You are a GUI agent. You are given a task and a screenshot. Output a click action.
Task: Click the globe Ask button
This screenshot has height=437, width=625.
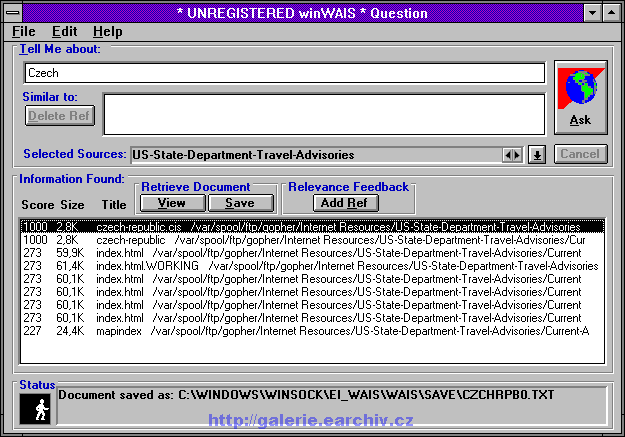coord(581,98)
